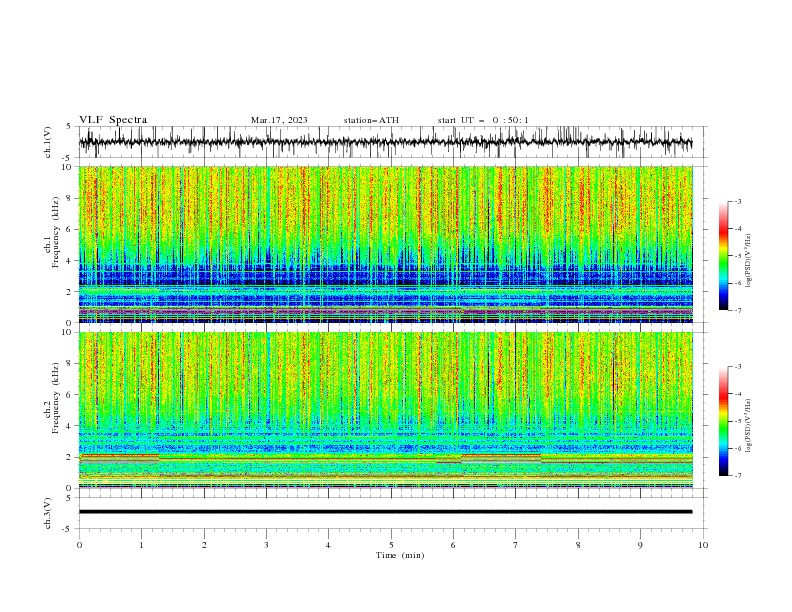The image size is (792, 612).
Task: Click the 'Time (min)' axis label
Action: [400, 555]
